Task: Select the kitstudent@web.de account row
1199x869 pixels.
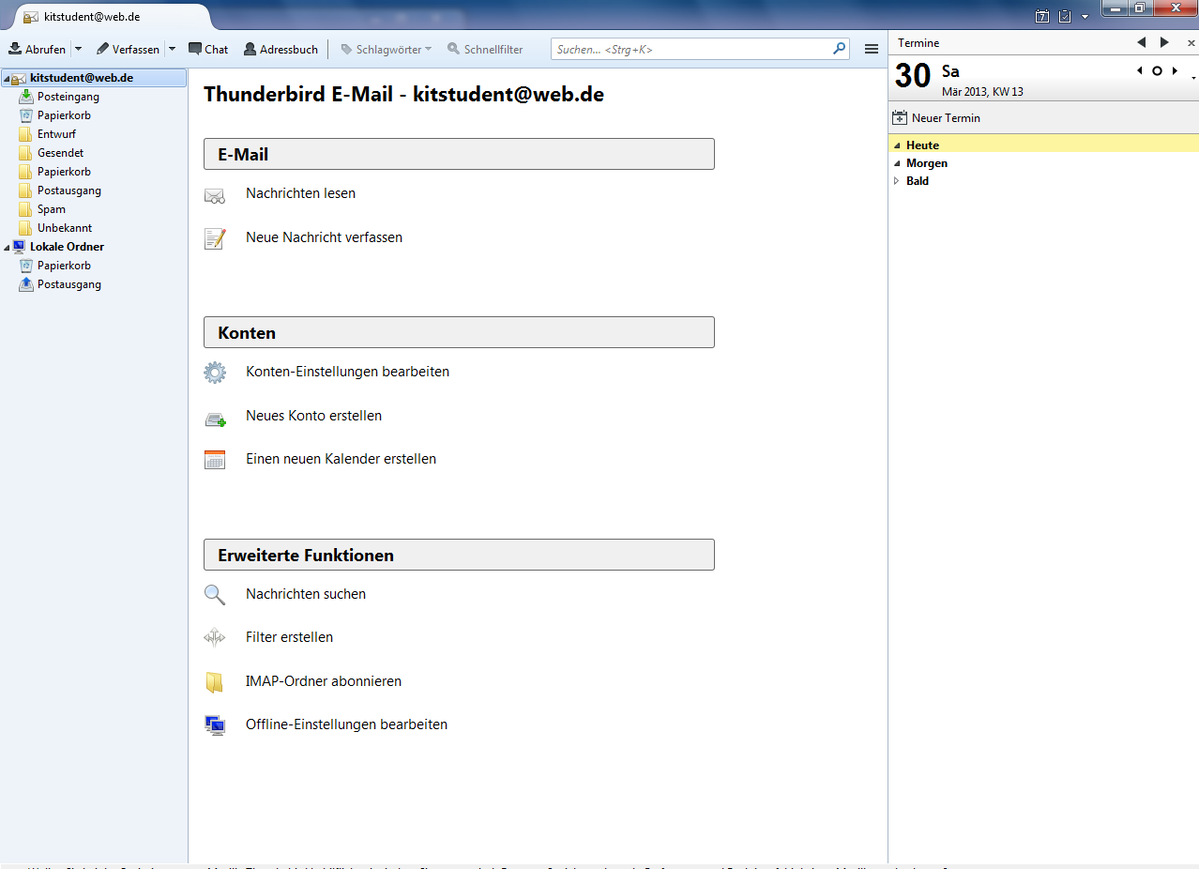Action: click(x=93, y=78)
